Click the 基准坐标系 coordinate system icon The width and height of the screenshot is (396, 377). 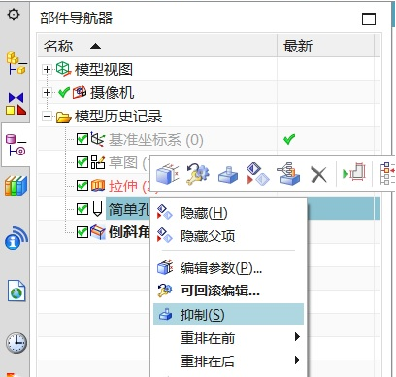pyautogui.click(x=98, y=139)
